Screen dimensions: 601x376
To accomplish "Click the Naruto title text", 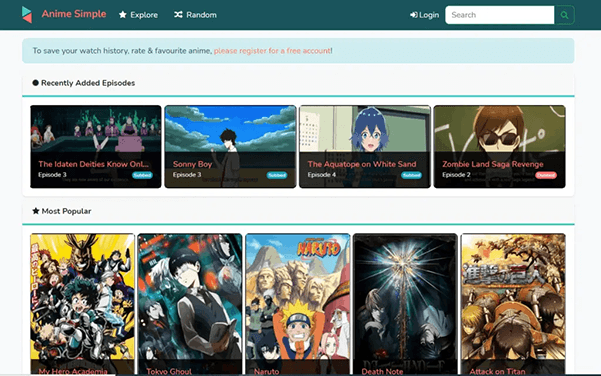I will [266, 371].
